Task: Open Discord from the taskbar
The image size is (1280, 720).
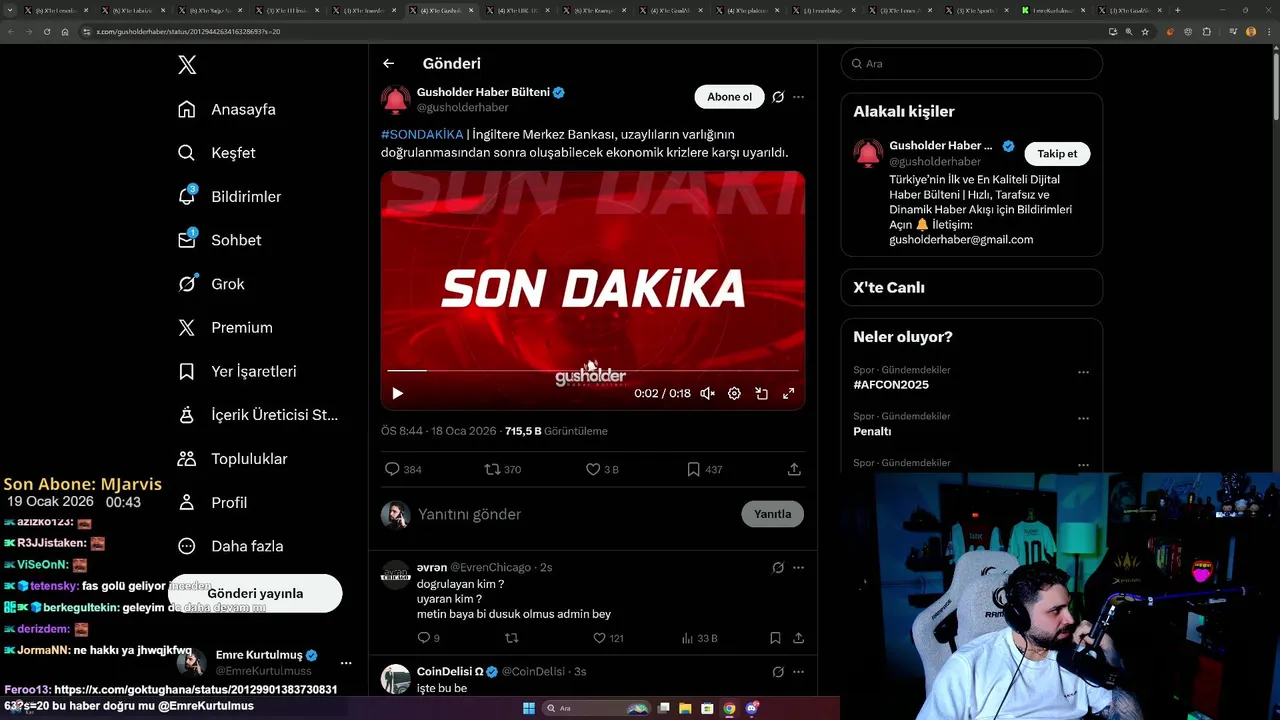Action: coord(751,708)
